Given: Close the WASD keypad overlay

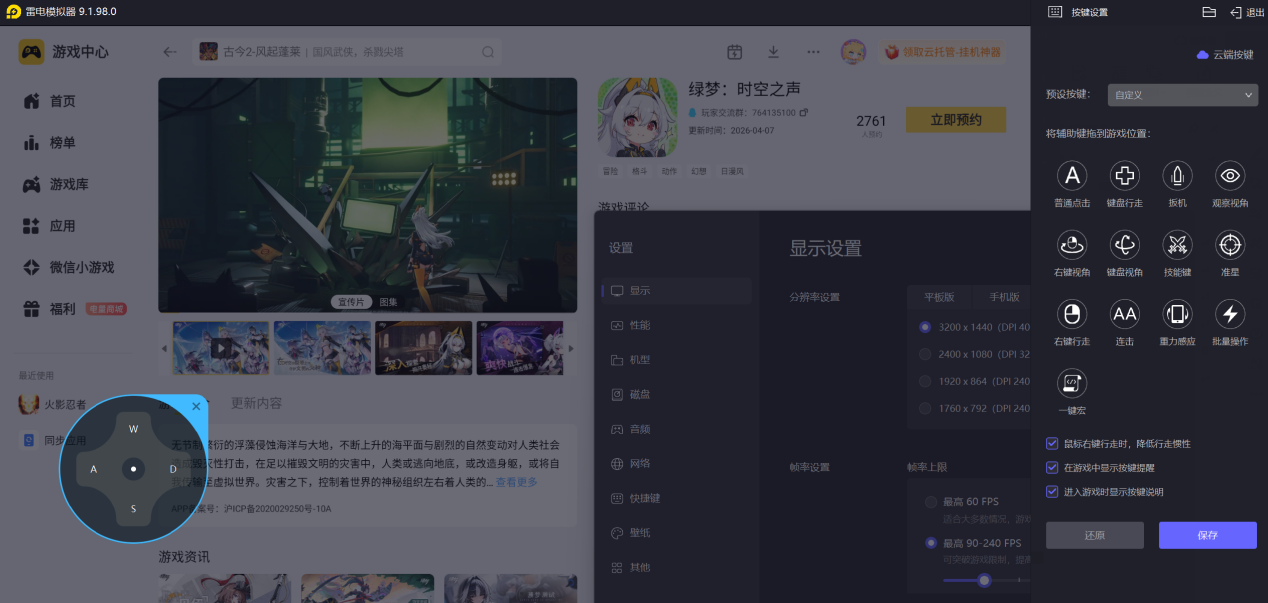Looking at the screenshot, I should point(196,406).
